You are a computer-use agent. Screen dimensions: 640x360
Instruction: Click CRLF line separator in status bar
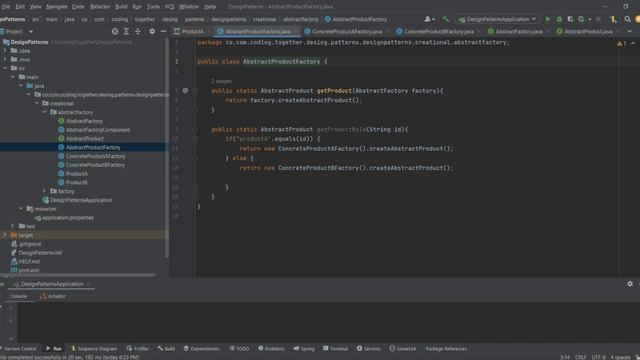pos(580,357)
